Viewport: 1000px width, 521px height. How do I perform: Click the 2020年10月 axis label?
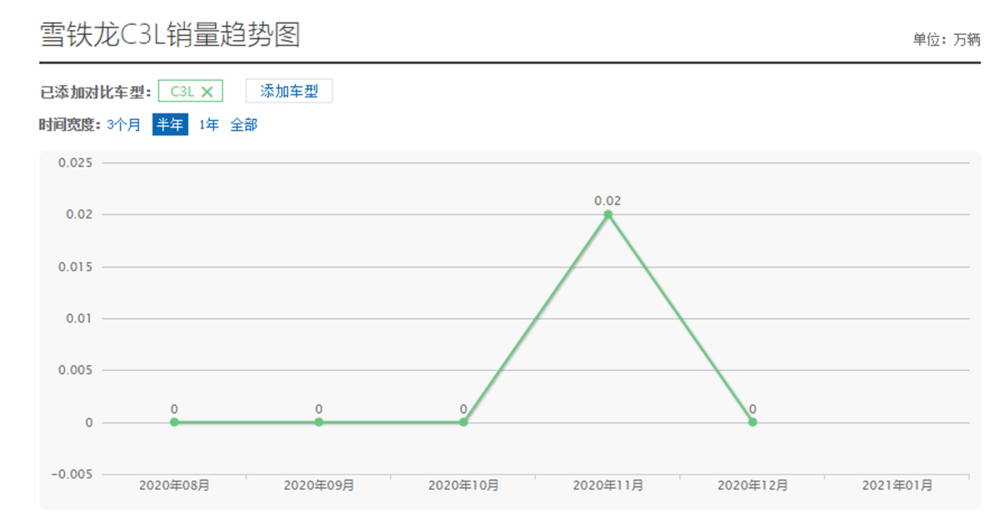[x=464, y=486]
